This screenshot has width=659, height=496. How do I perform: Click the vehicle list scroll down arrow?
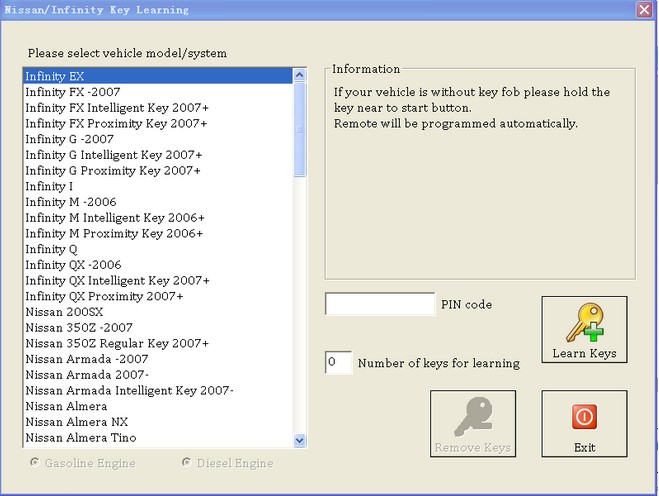click(300, 441)
